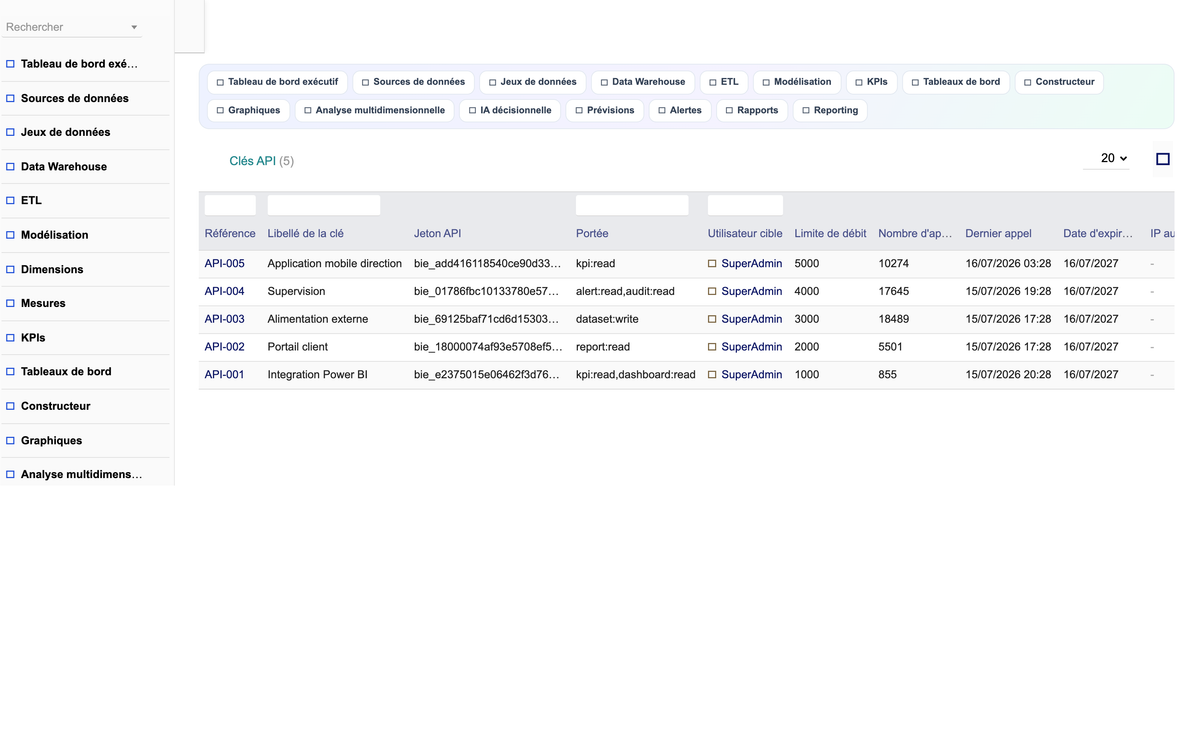Open the Reporting chip
The height and width of the screenshot is (743, 1200).
(x=830, y=110)
